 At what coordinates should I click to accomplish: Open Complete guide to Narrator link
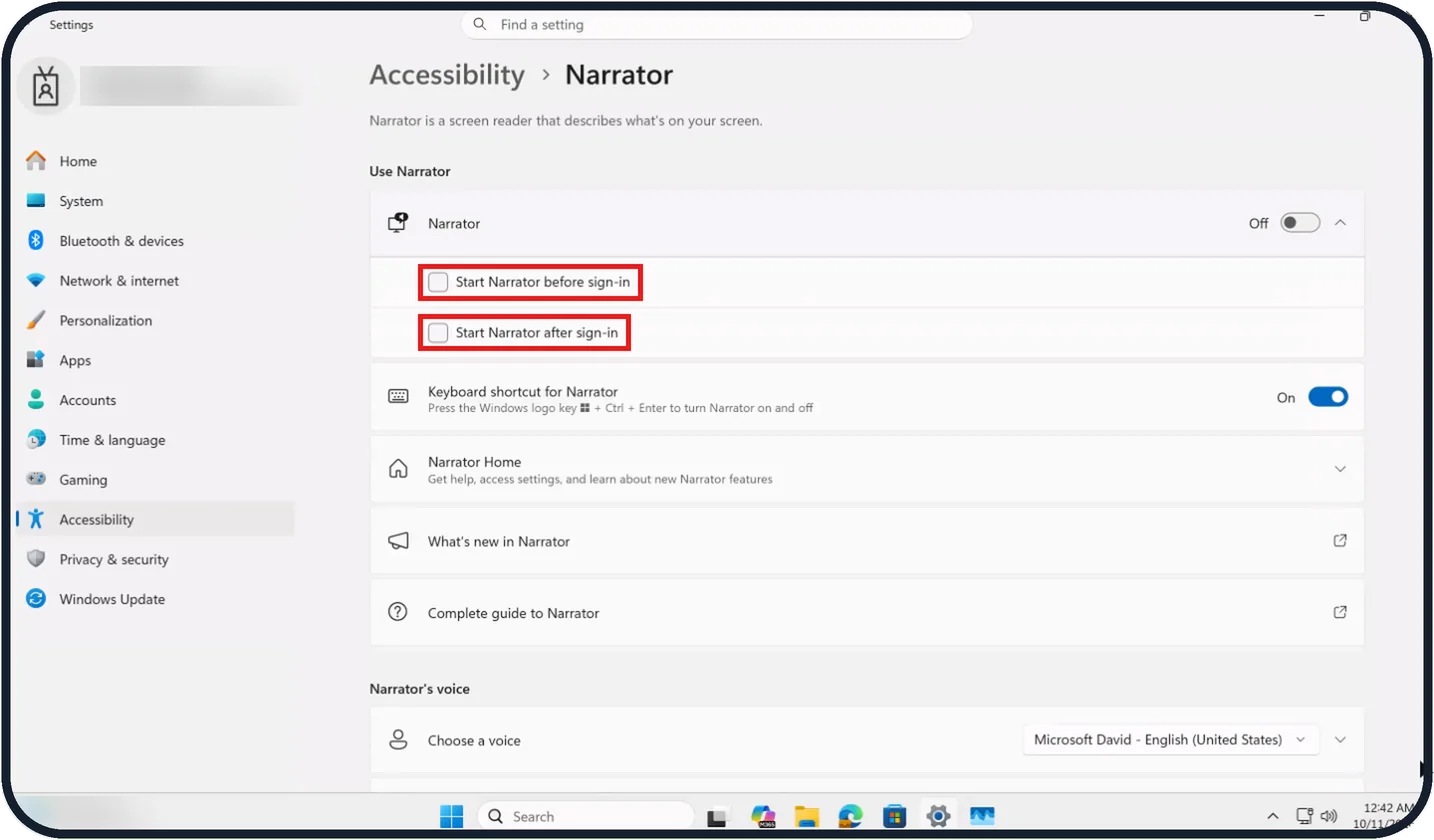[x=867, y=612]
